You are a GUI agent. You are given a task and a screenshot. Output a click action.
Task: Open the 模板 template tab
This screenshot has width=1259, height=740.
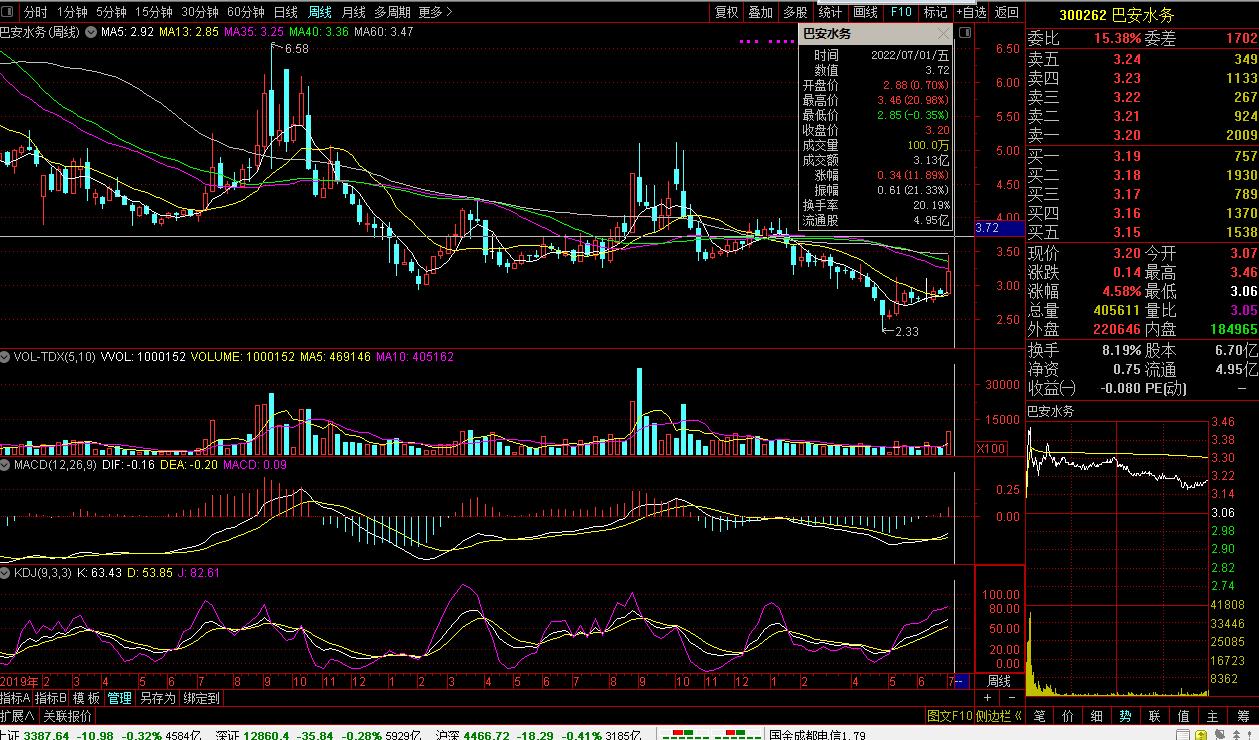[87, 698]
